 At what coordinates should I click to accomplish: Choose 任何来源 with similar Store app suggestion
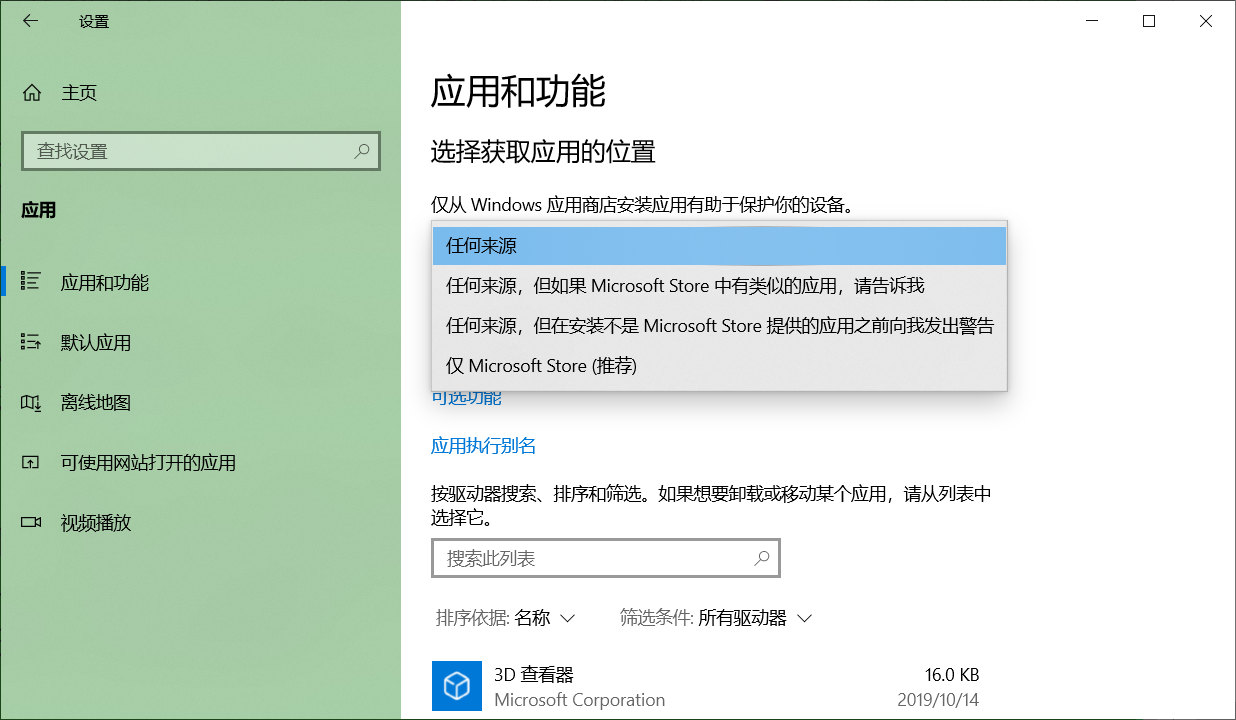[x=718, y=286]
